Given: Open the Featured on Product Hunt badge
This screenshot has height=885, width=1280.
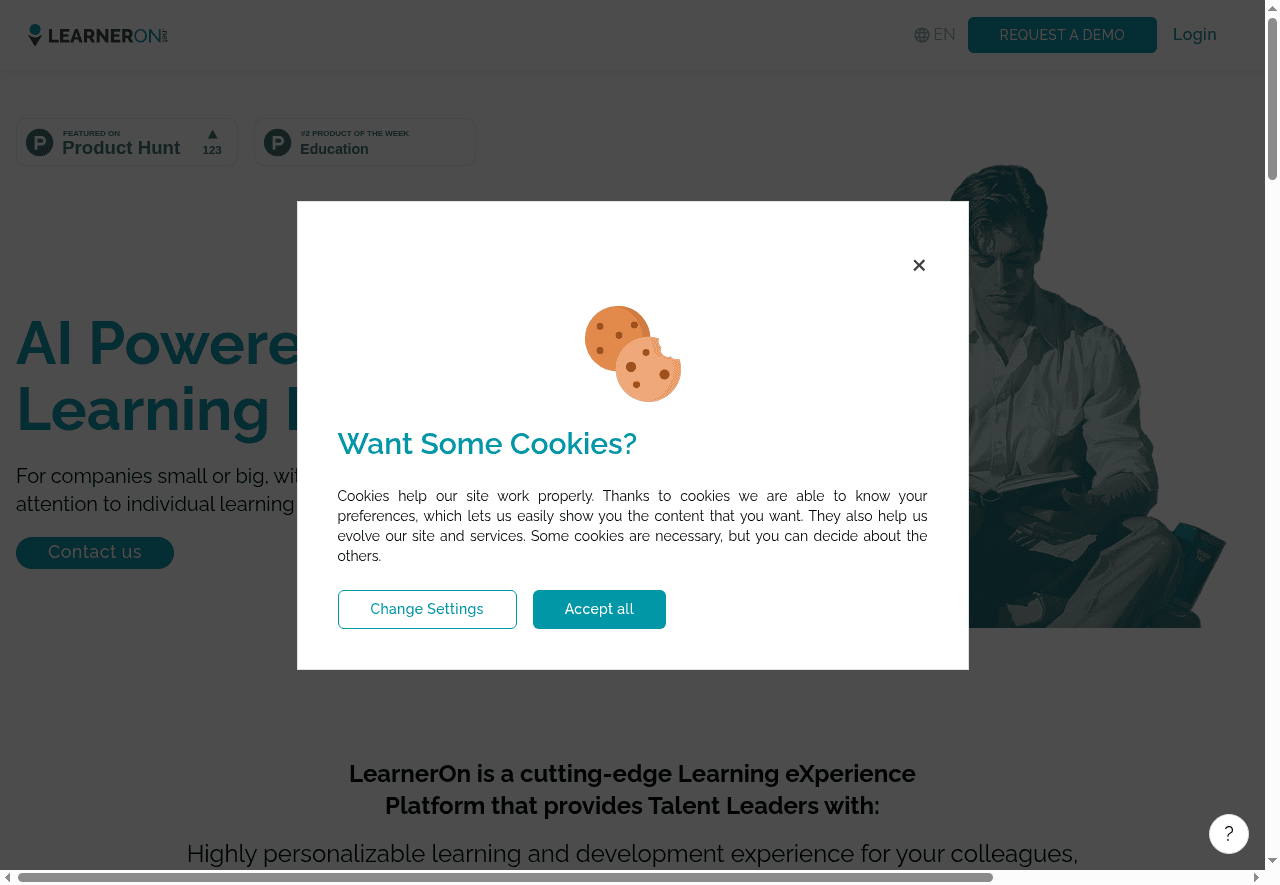Looking at the screenshot, I should [x=127, y=142].
